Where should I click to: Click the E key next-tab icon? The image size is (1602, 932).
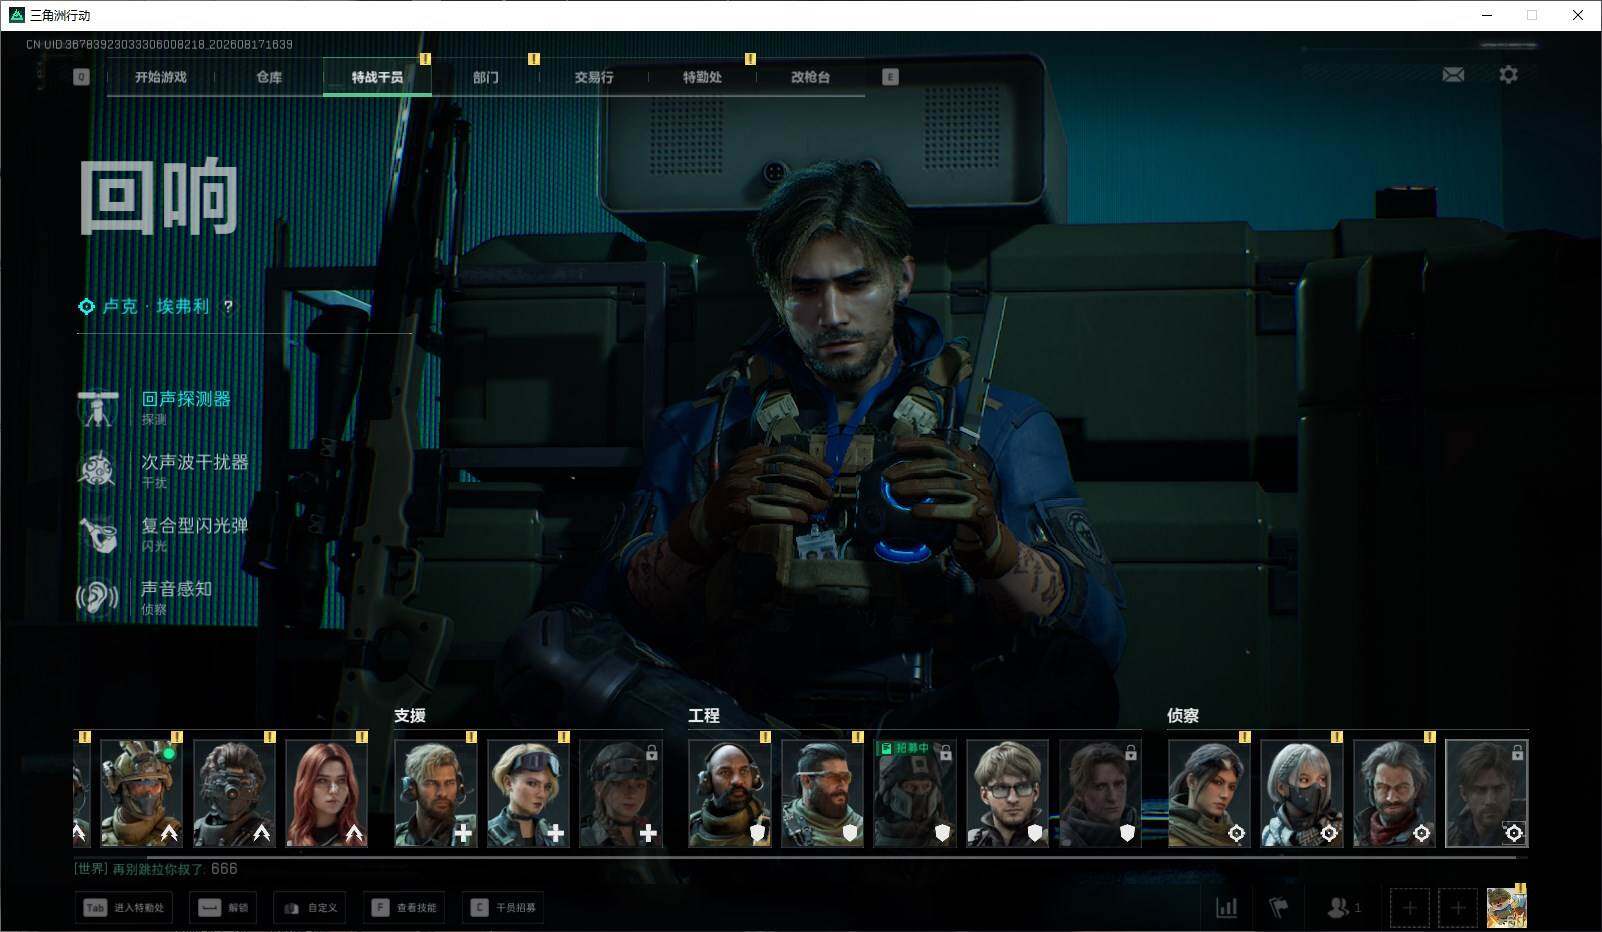point(890,77)
